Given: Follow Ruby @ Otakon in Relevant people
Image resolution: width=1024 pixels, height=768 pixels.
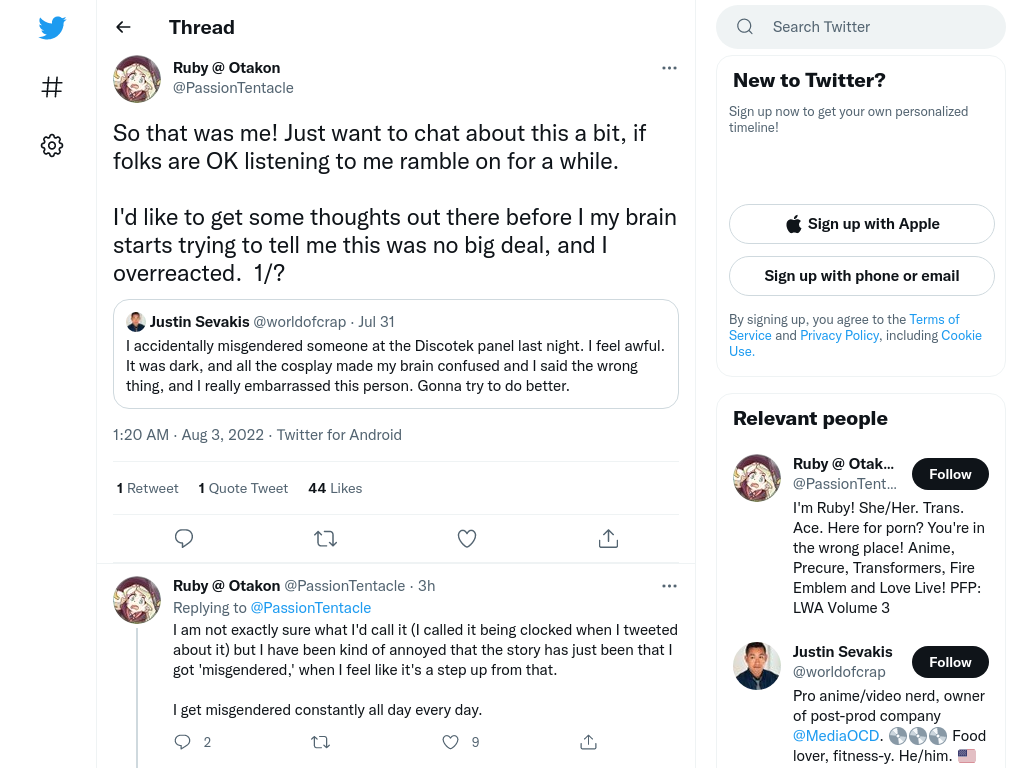Looking at the screenshot, I should [950, 474].
